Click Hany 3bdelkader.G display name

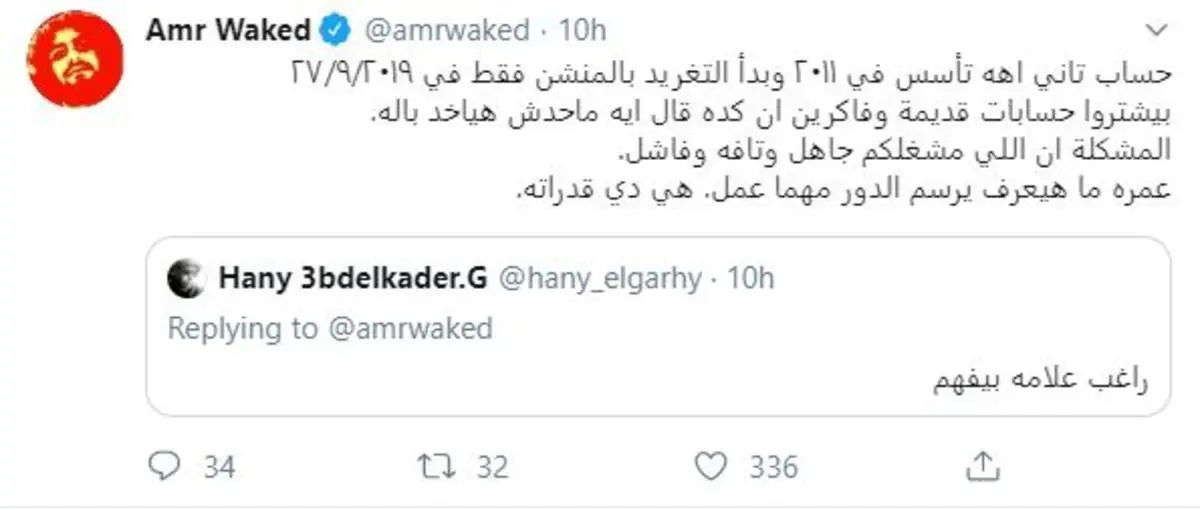(352, 279)
